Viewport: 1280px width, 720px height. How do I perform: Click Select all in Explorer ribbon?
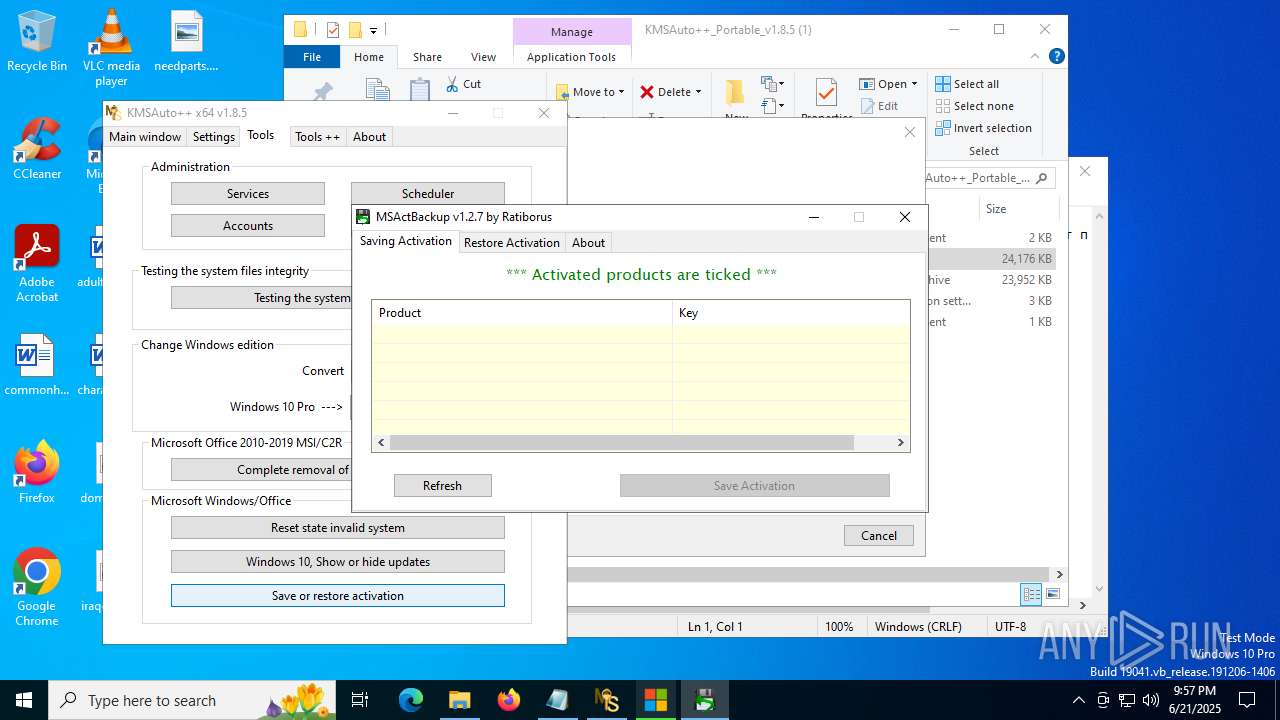coord(967,84)
